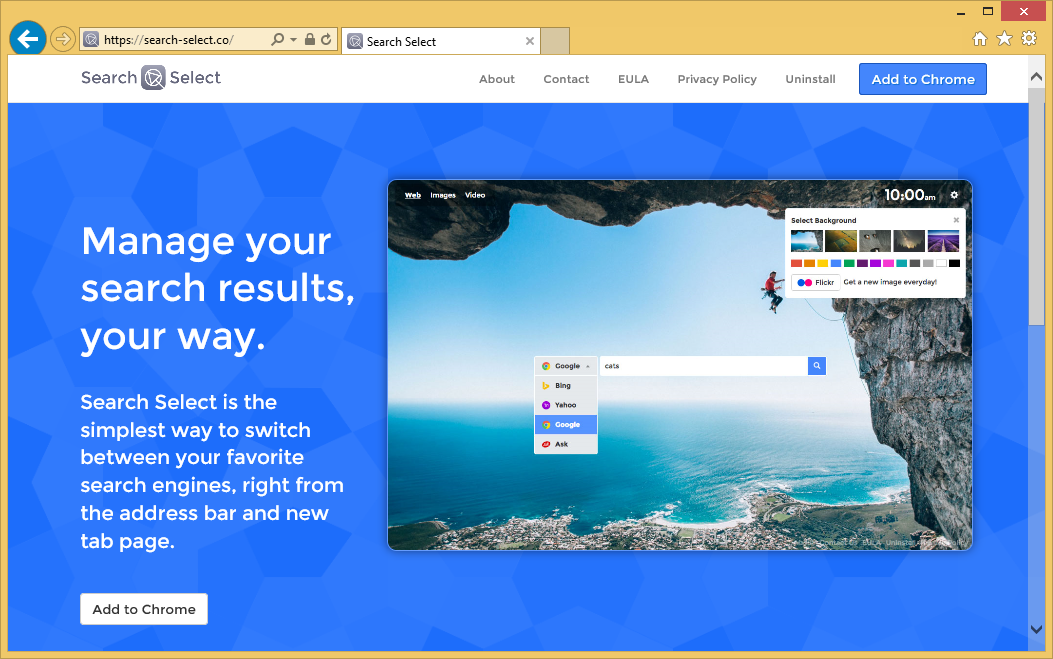The width and height of the screenshot is (1053, 659).
Task: Pick the green color swatch
Action: 849,263
